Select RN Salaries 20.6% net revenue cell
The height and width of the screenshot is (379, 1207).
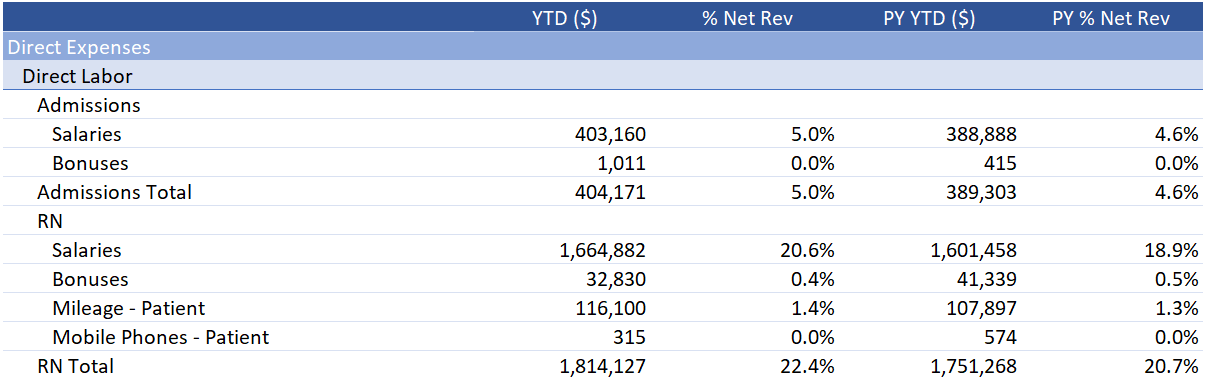click(812, 250)
